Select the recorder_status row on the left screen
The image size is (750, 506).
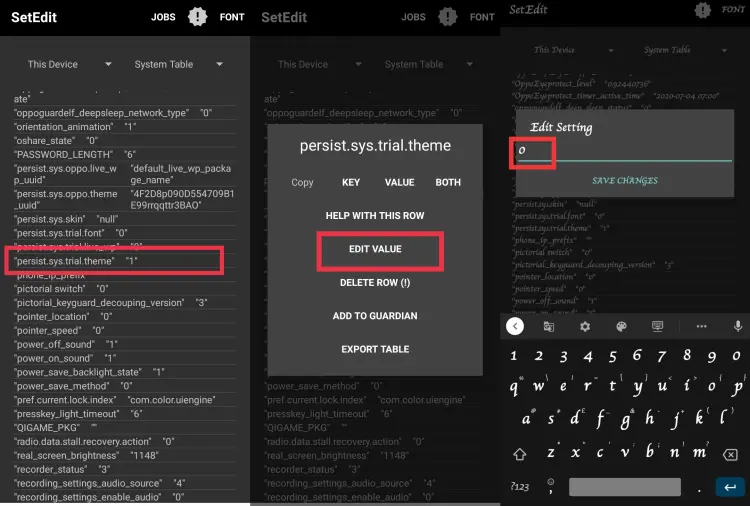124,469
